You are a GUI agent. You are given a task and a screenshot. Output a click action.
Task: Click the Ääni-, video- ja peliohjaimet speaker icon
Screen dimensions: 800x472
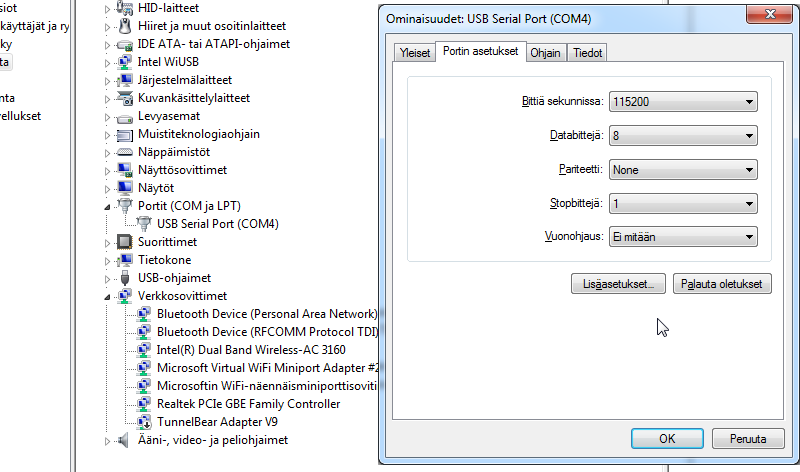[x=125, y=440]
